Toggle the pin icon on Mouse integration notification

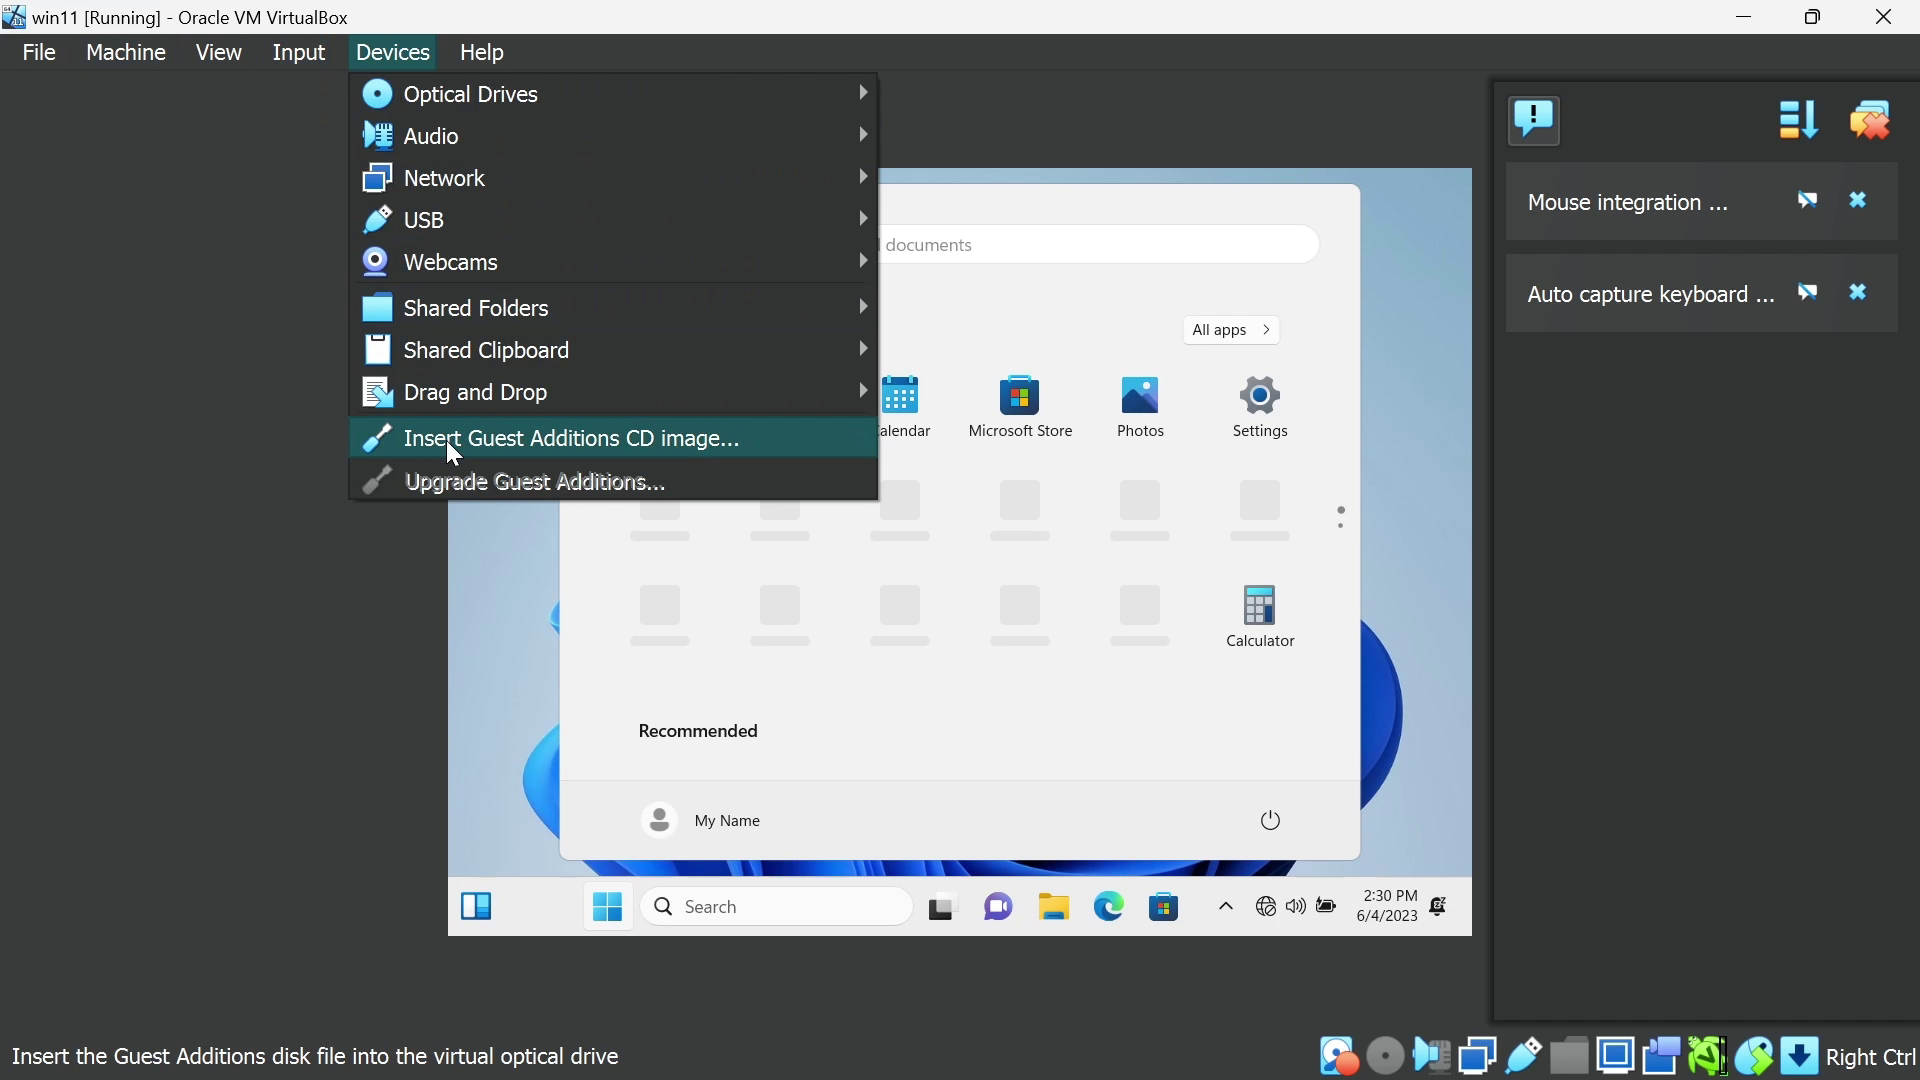pos(1808,201)
